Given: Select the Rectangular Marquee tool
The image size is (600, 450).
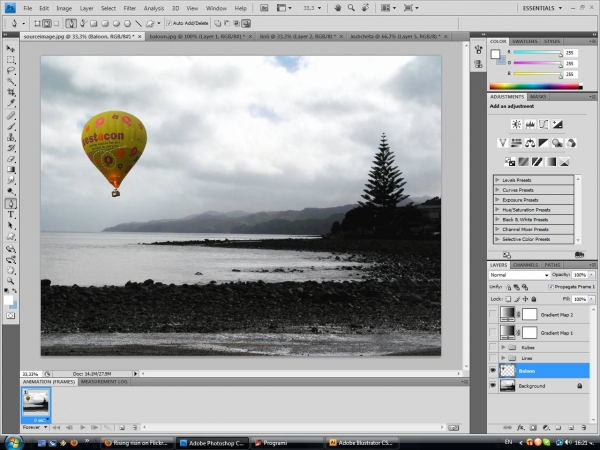Looking at the screenshot, I should (x=11, y=60).
